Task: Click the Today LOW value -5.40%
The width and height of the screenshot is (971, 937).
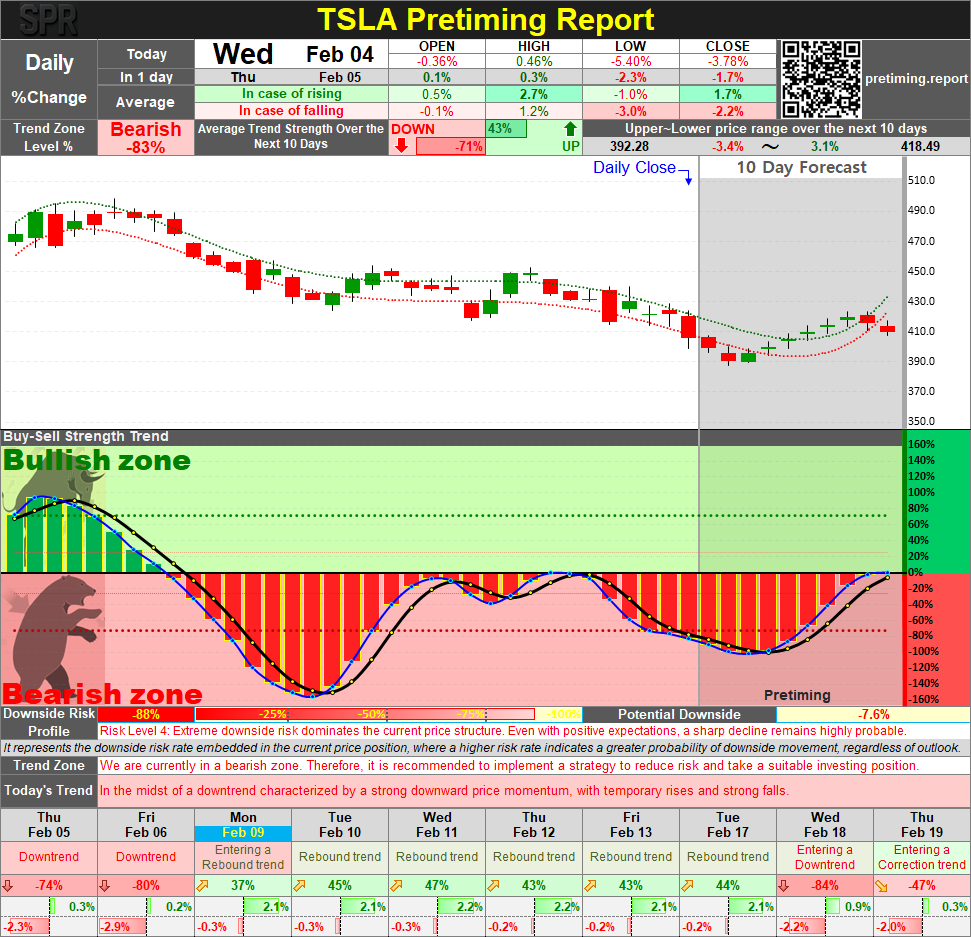Action: point(630,61)
